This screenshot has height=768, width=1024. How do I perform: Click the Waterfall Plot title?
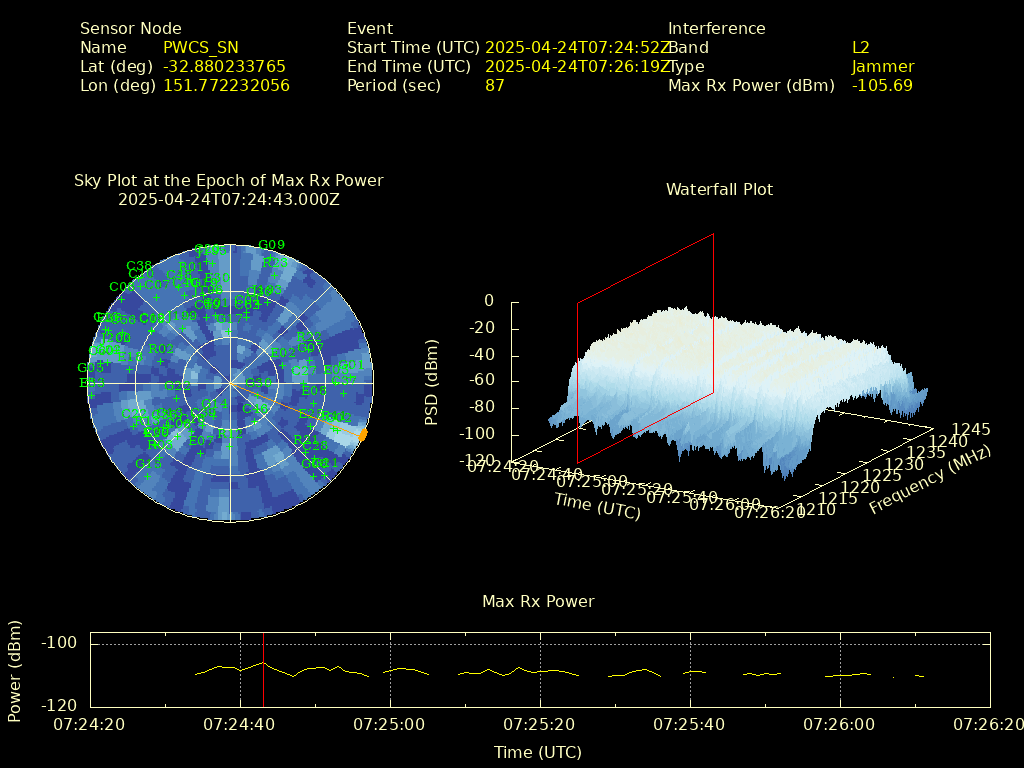pos(719,189)
